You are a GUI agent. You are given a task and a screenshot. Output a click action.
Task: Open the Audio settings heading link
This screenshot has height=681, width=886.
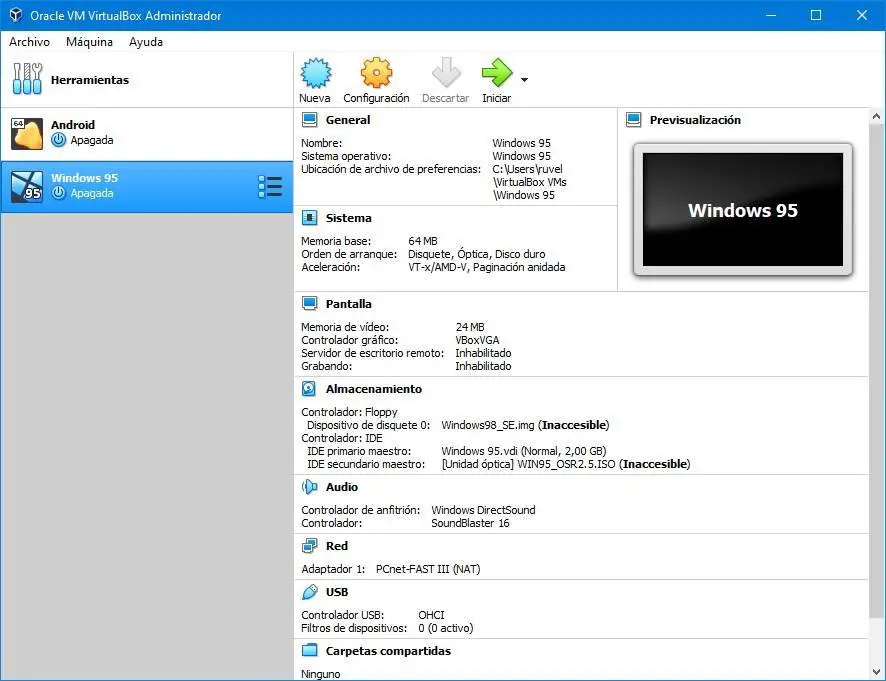coord(341,487)
